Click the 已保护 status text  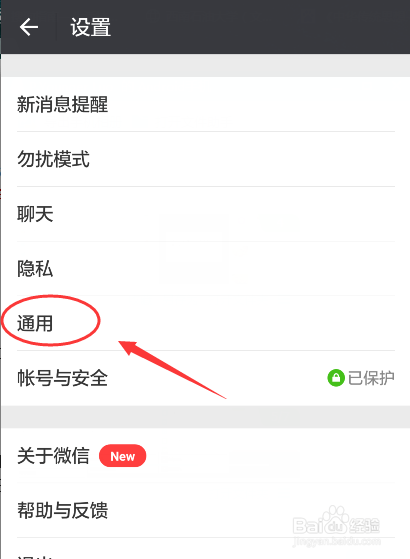[371, 378]
